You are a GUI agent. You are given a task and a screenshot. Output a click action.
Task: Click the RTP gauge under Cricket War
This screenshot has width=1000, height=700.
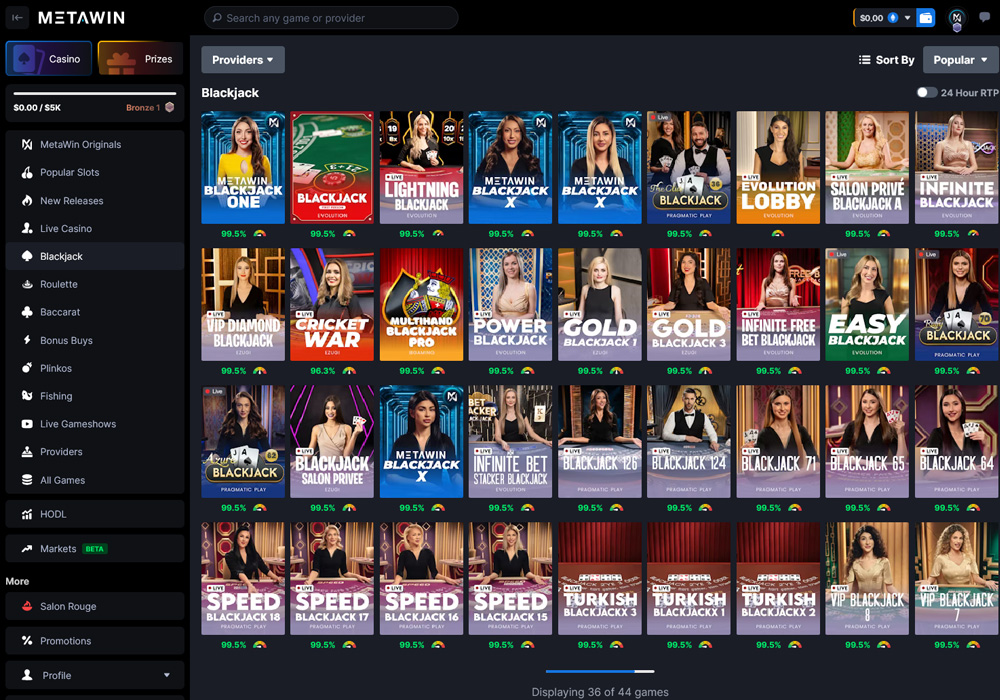click(x=349, y=371)
